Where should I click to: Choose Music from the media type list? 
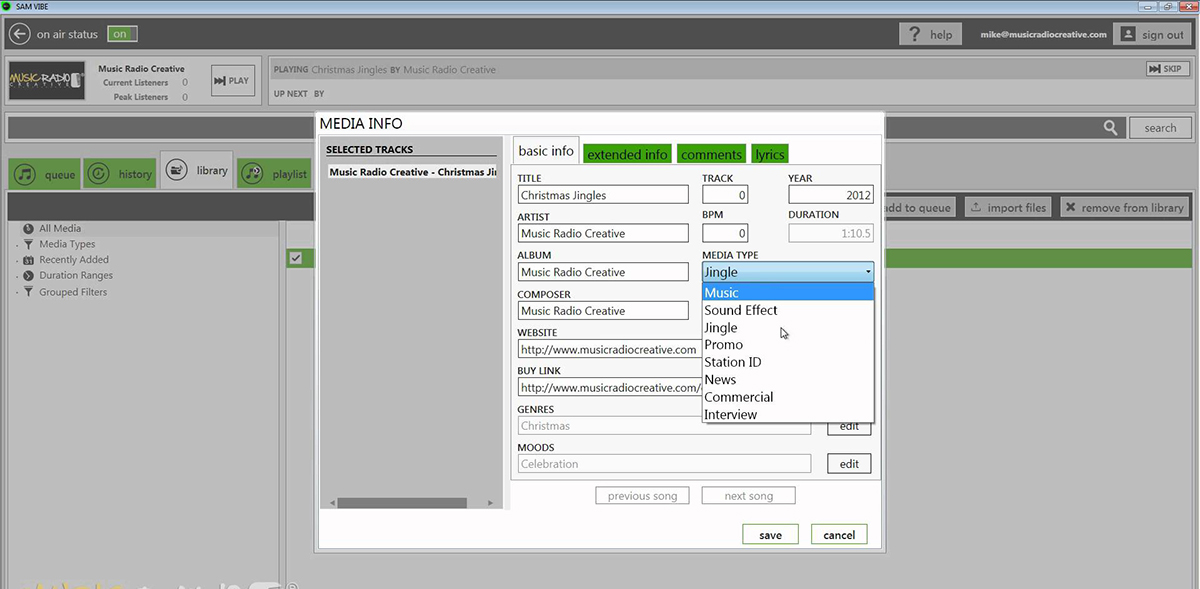point(788,292)
